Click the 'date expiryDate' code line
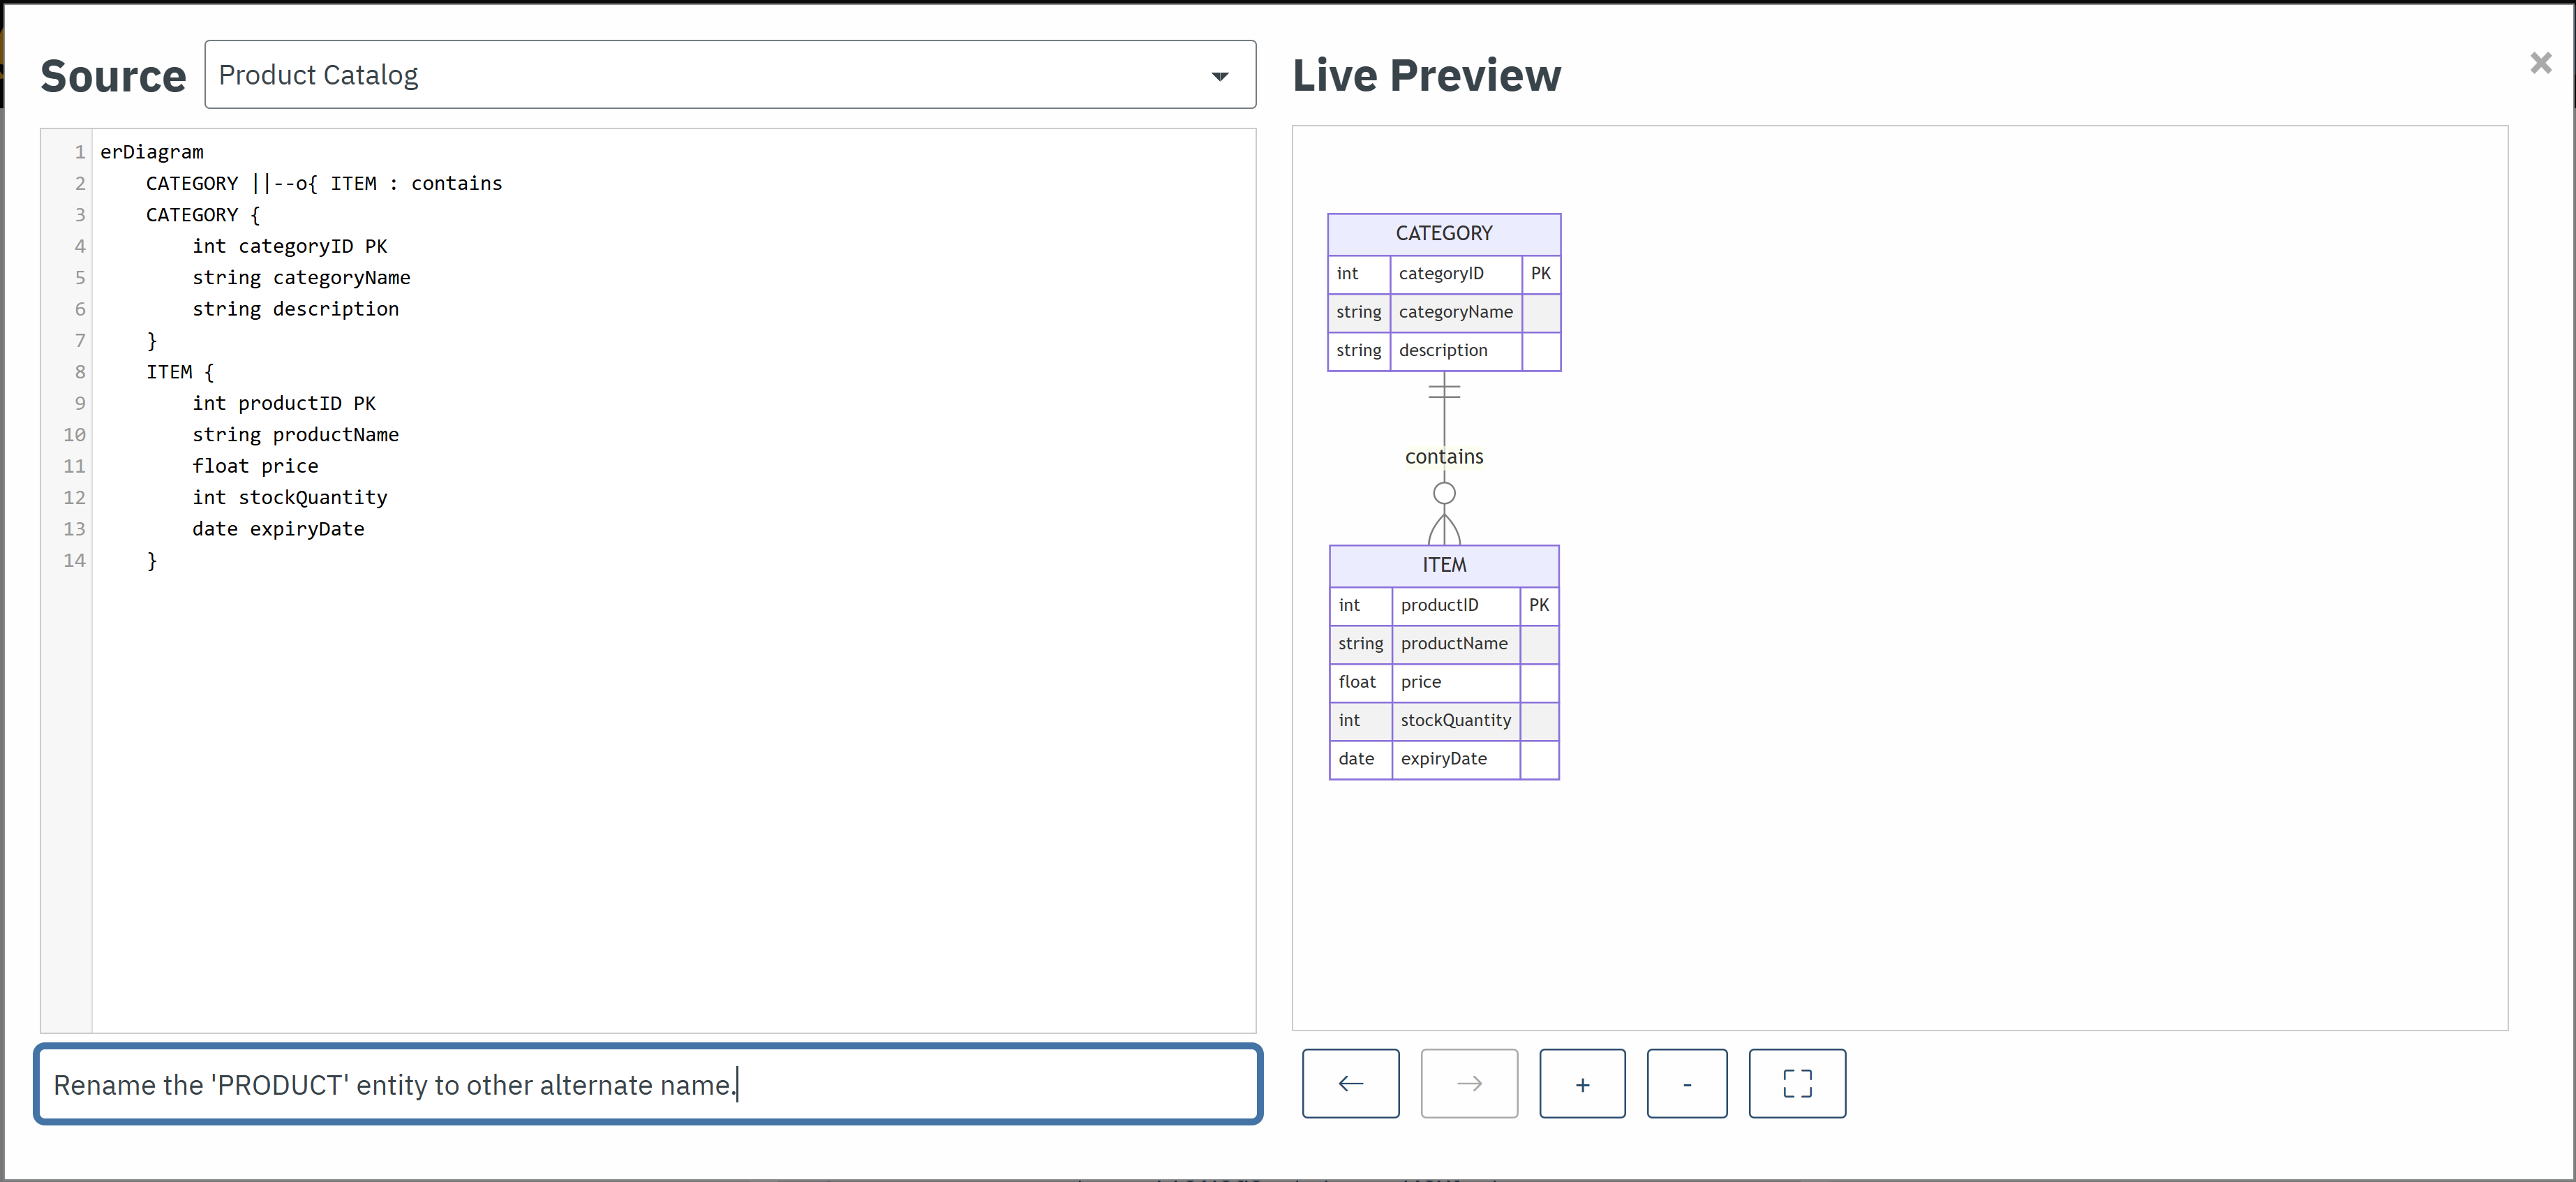The height and width of the screenshot is (1182, 2576). coord(278,529)
